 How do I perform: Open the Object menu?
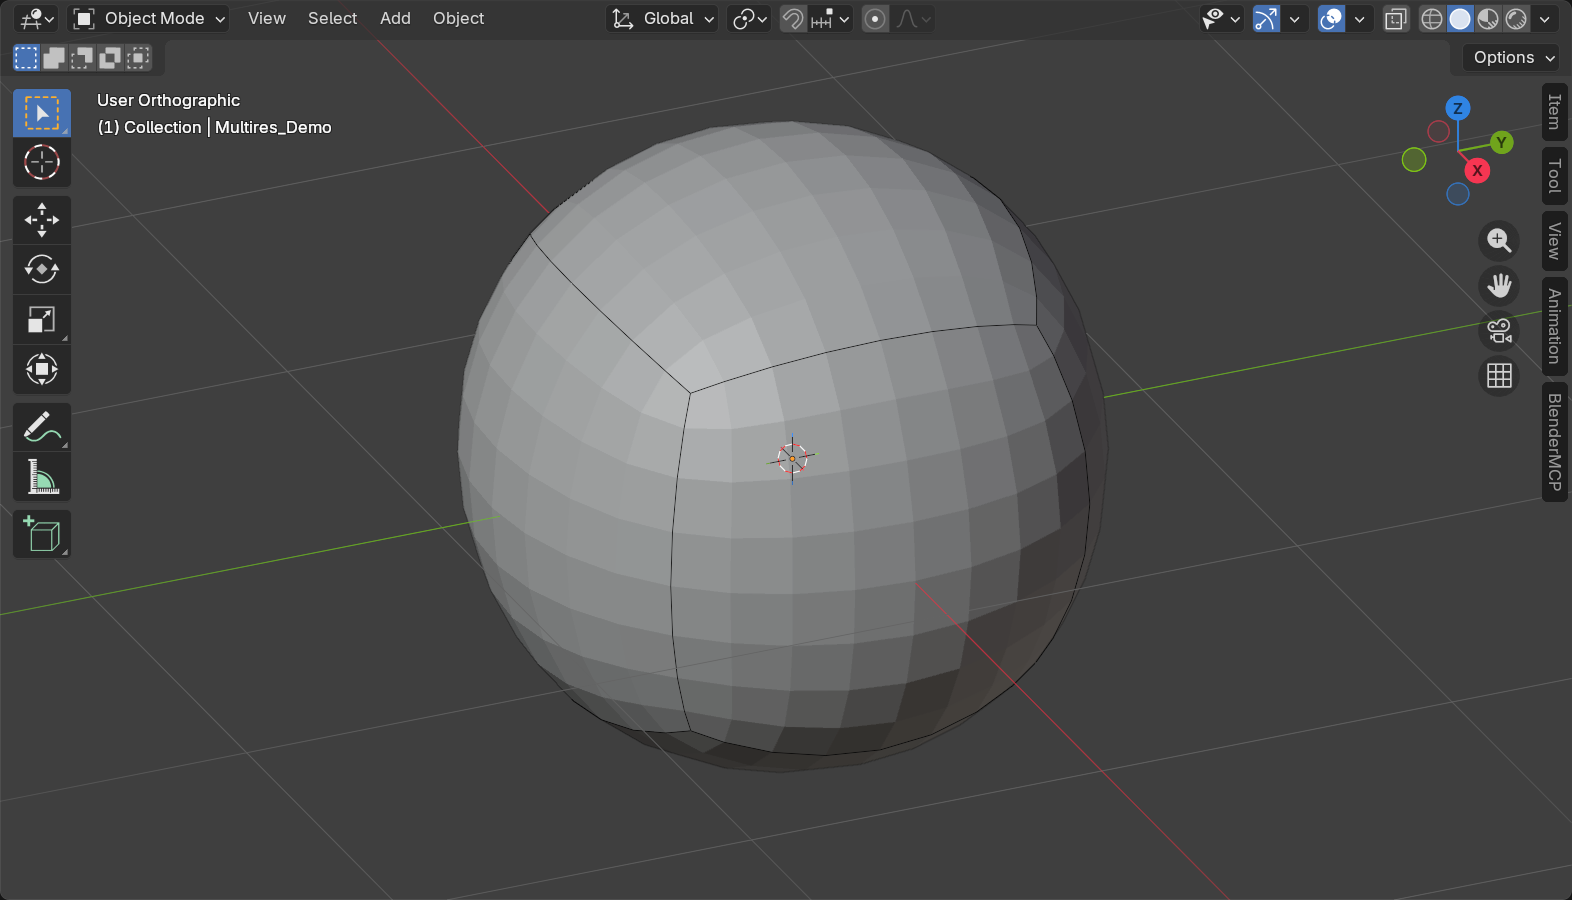coord(458,19)
